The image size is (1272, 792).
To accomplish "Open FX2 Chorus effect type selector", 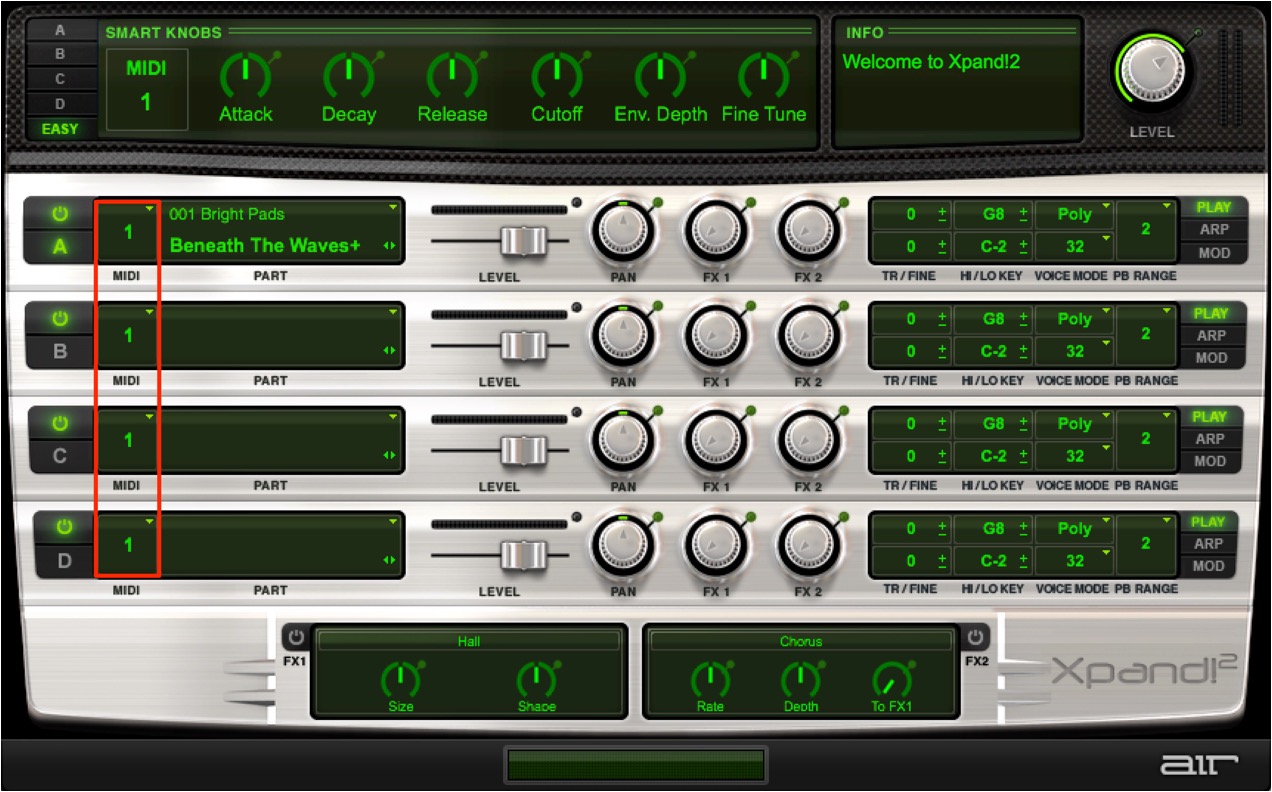I will (x=800, y=641).
